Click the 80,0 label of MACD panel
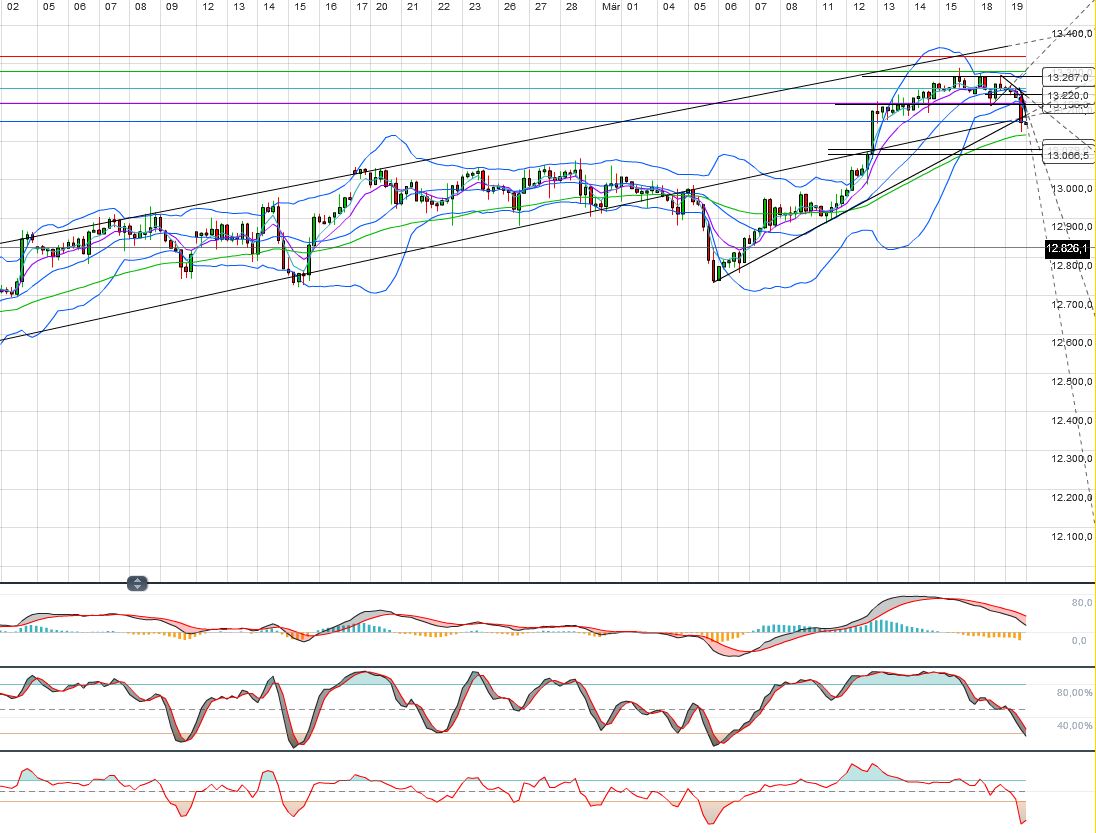Viewport: 1096px width, 833px height. click(x=1080, y=602)
